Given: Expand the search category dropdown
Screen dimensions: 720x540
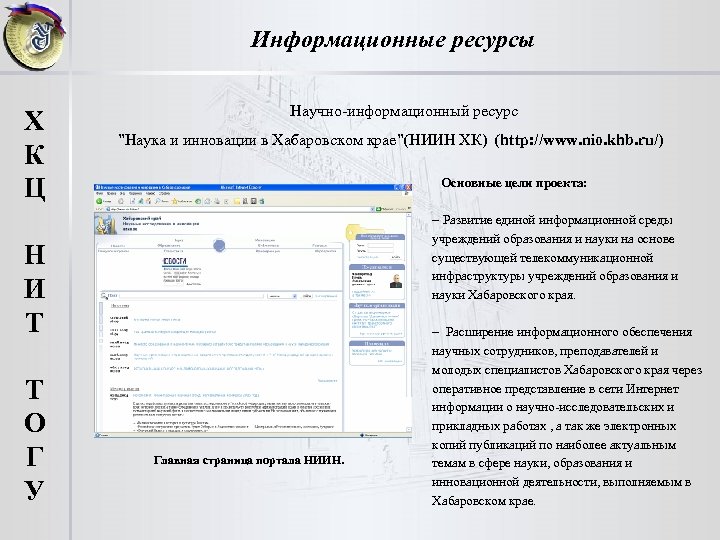Looking at the screenshot, I should pyautogui.click(x=294, y=296).
